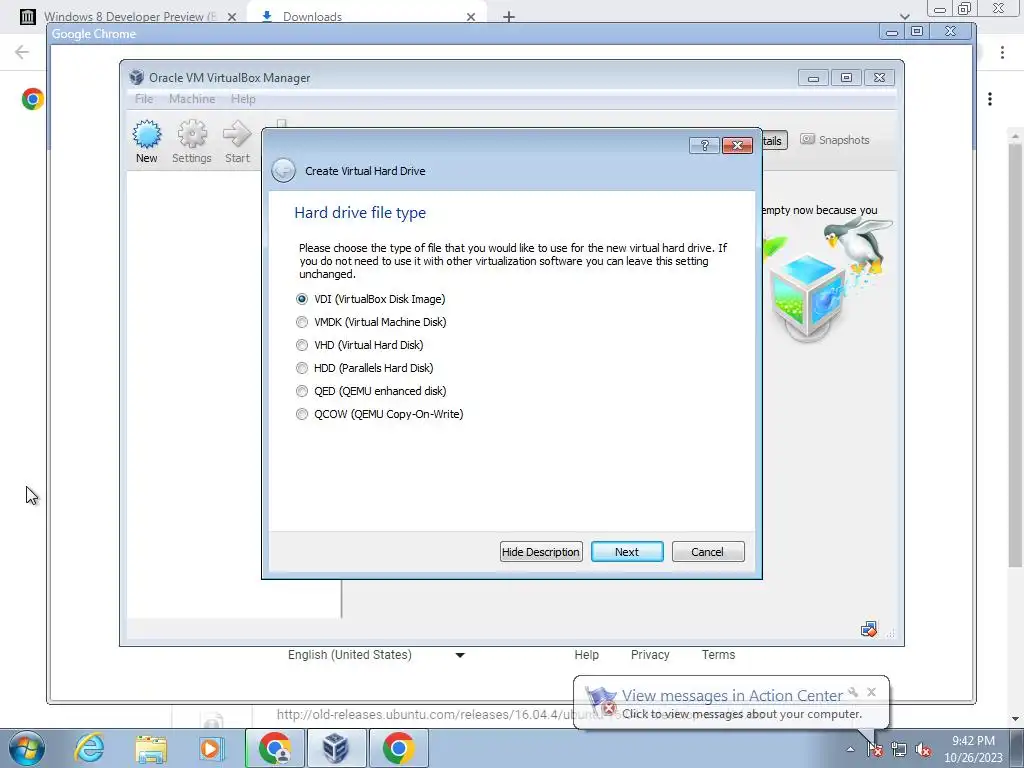The width and height of the screenshot is (1024, 768).
Task: Click the back arrow in Create Virtual Hard Drive
Action: 283,170
